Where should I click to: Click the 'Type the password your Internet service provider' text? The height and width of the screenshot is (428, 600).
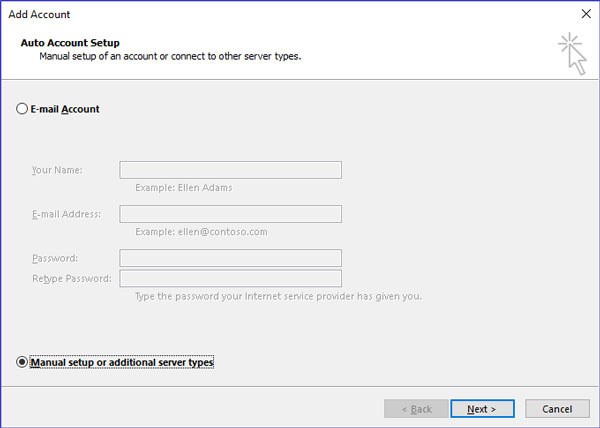pyautogui.click(x=278, y=296)
